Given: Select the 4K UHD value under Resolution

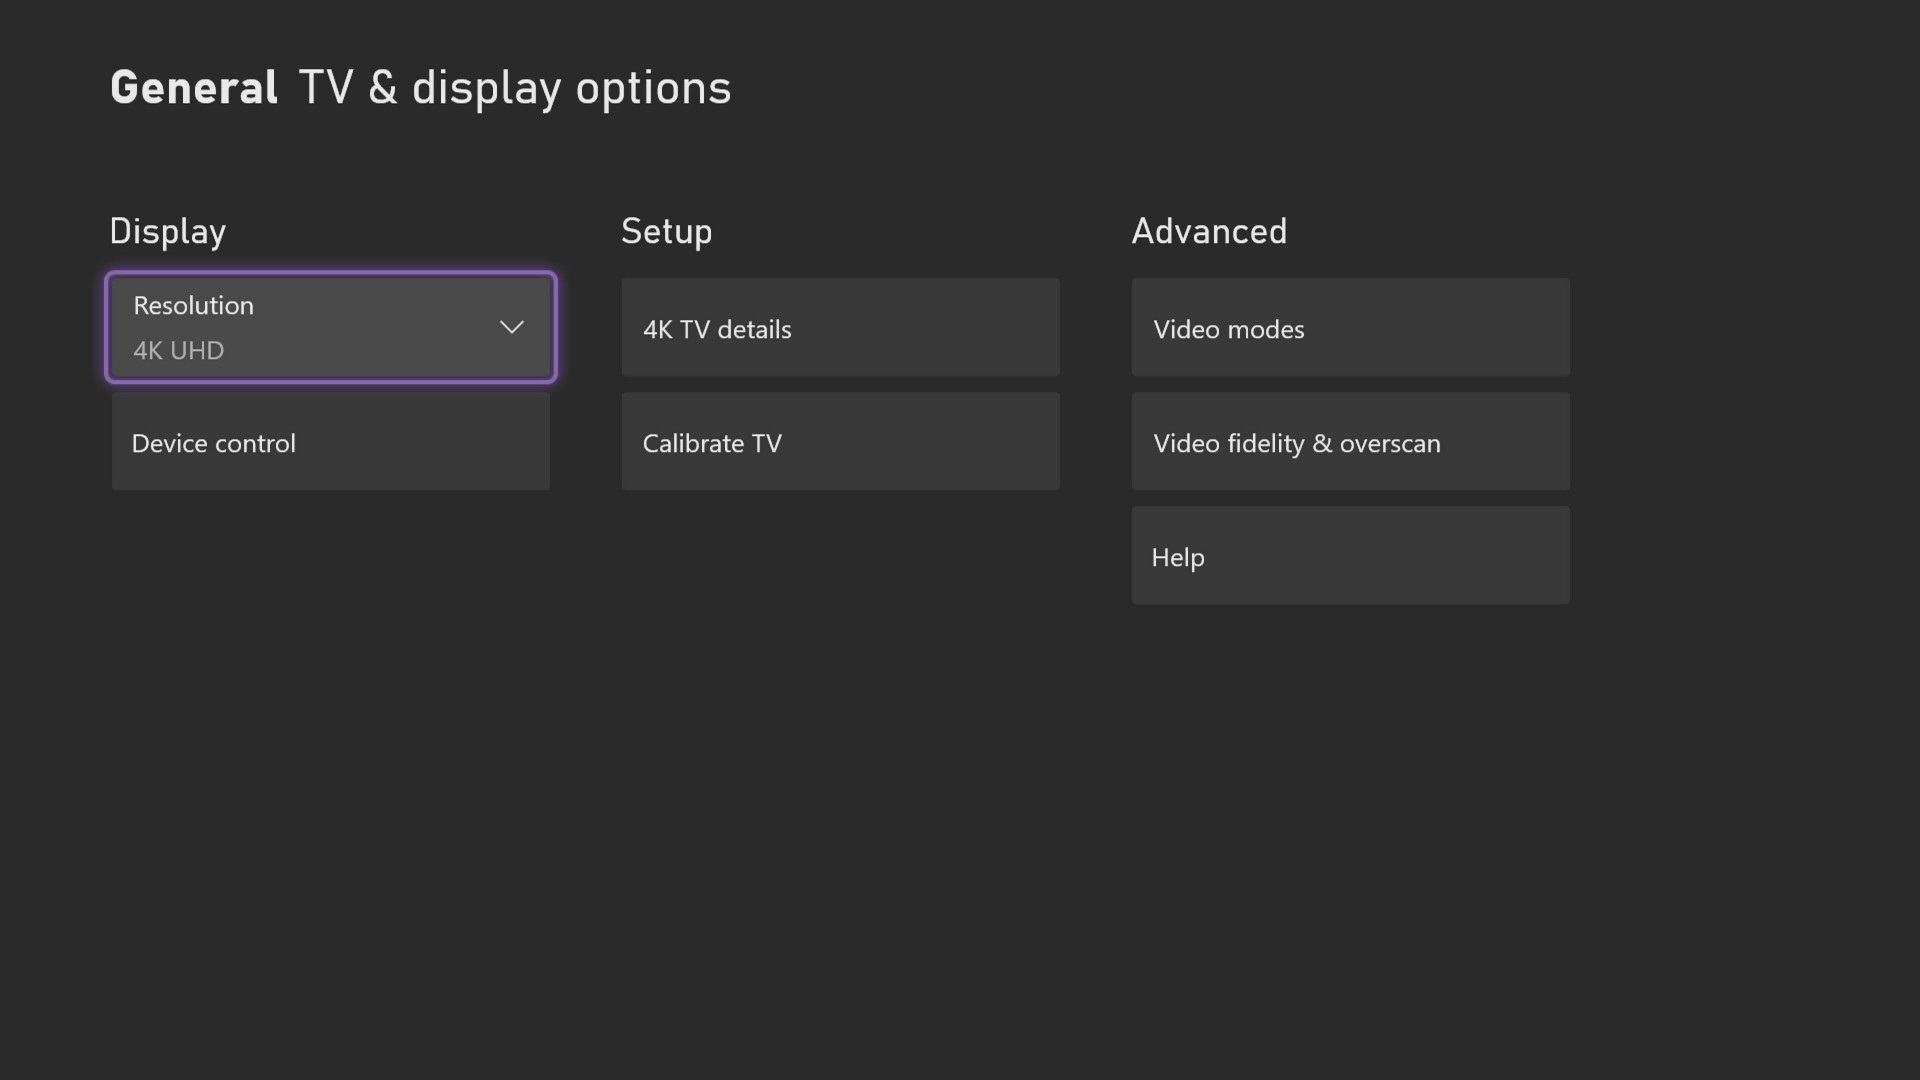Looking at the screenshot, I should click(x=178, y=350).
